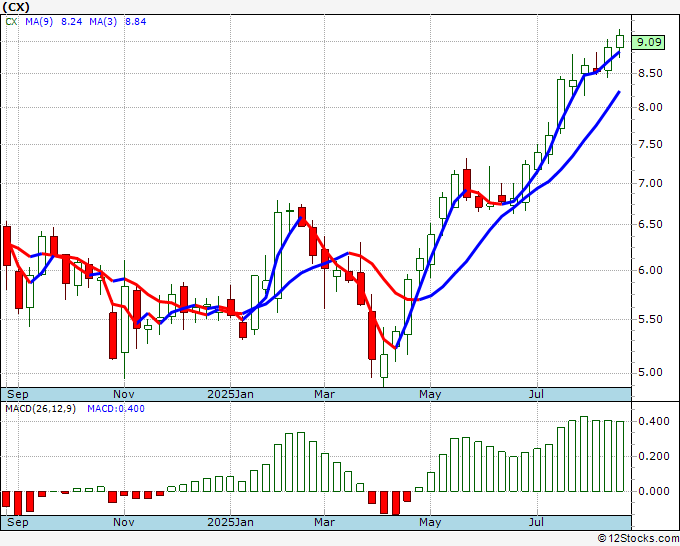Click the 8.50 price axis label
The image size is (680, 546).
(650, 73)
